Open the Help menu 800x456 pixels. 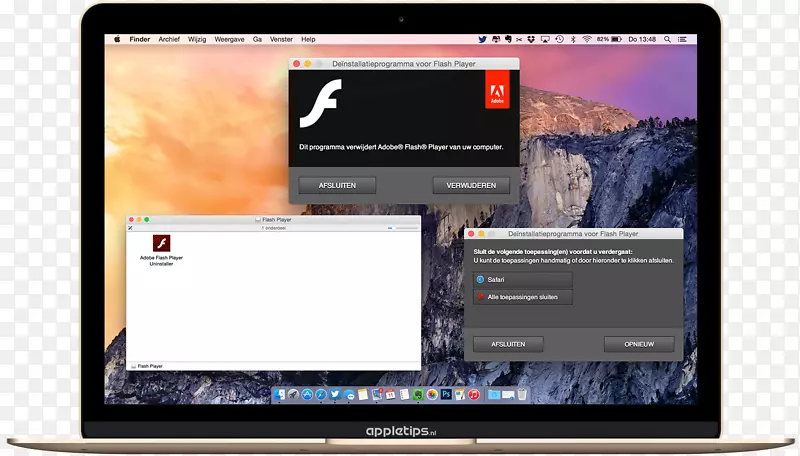308,39
